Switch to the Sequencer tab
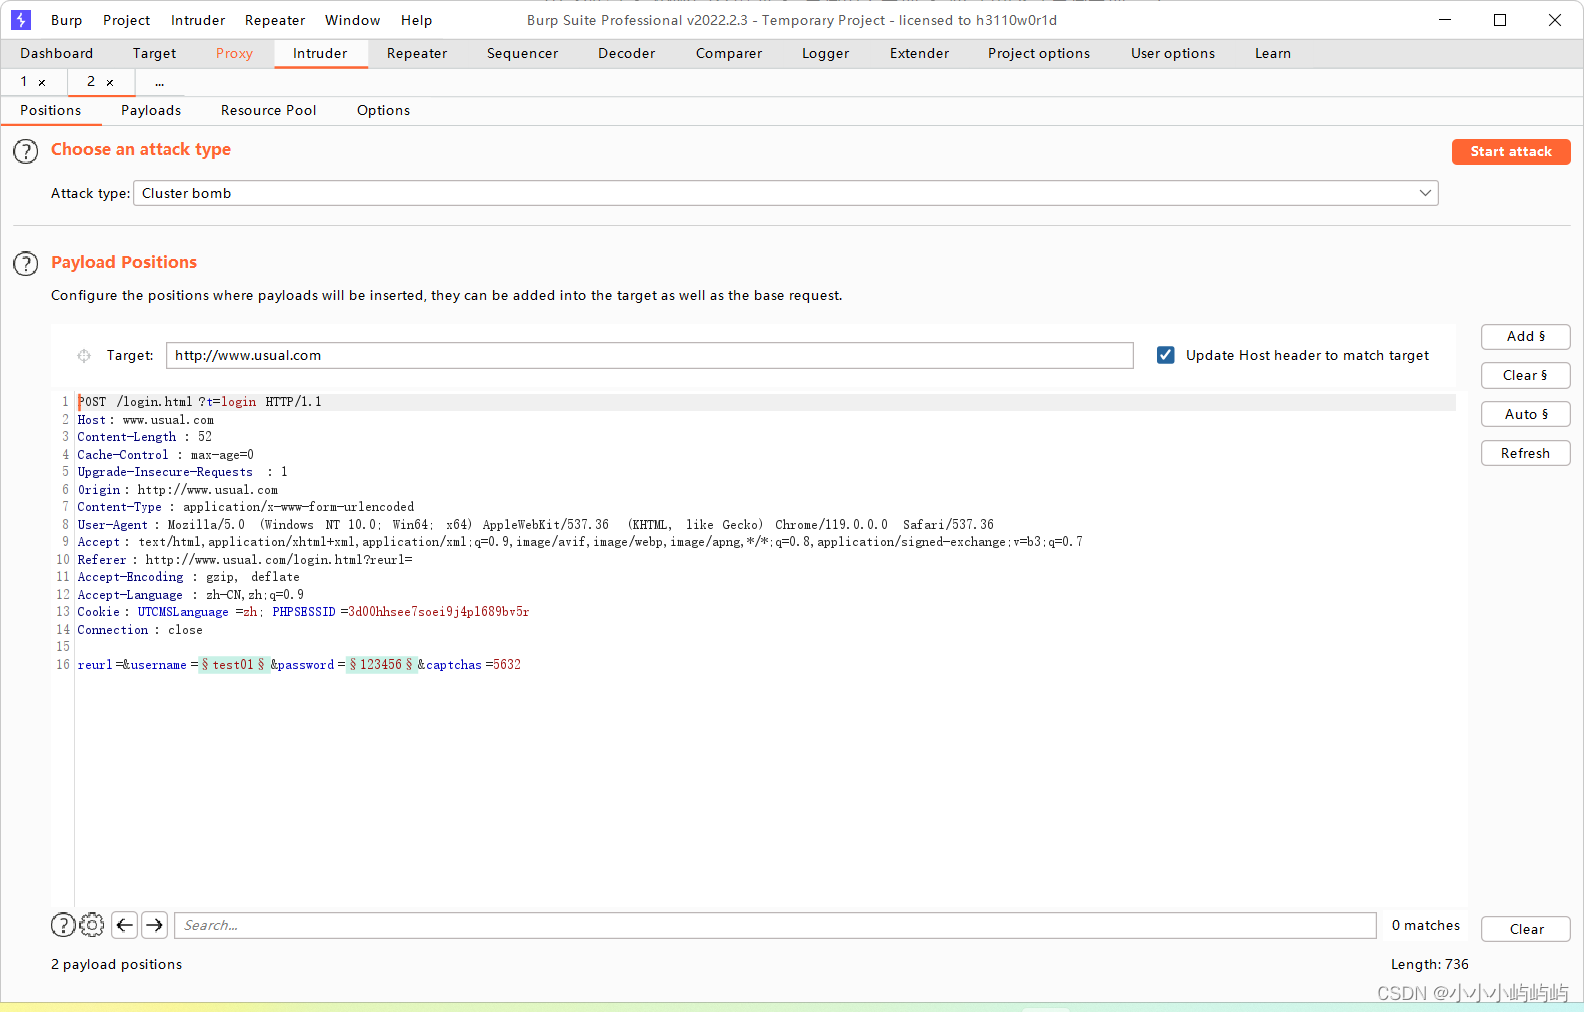 pos(522,53)
